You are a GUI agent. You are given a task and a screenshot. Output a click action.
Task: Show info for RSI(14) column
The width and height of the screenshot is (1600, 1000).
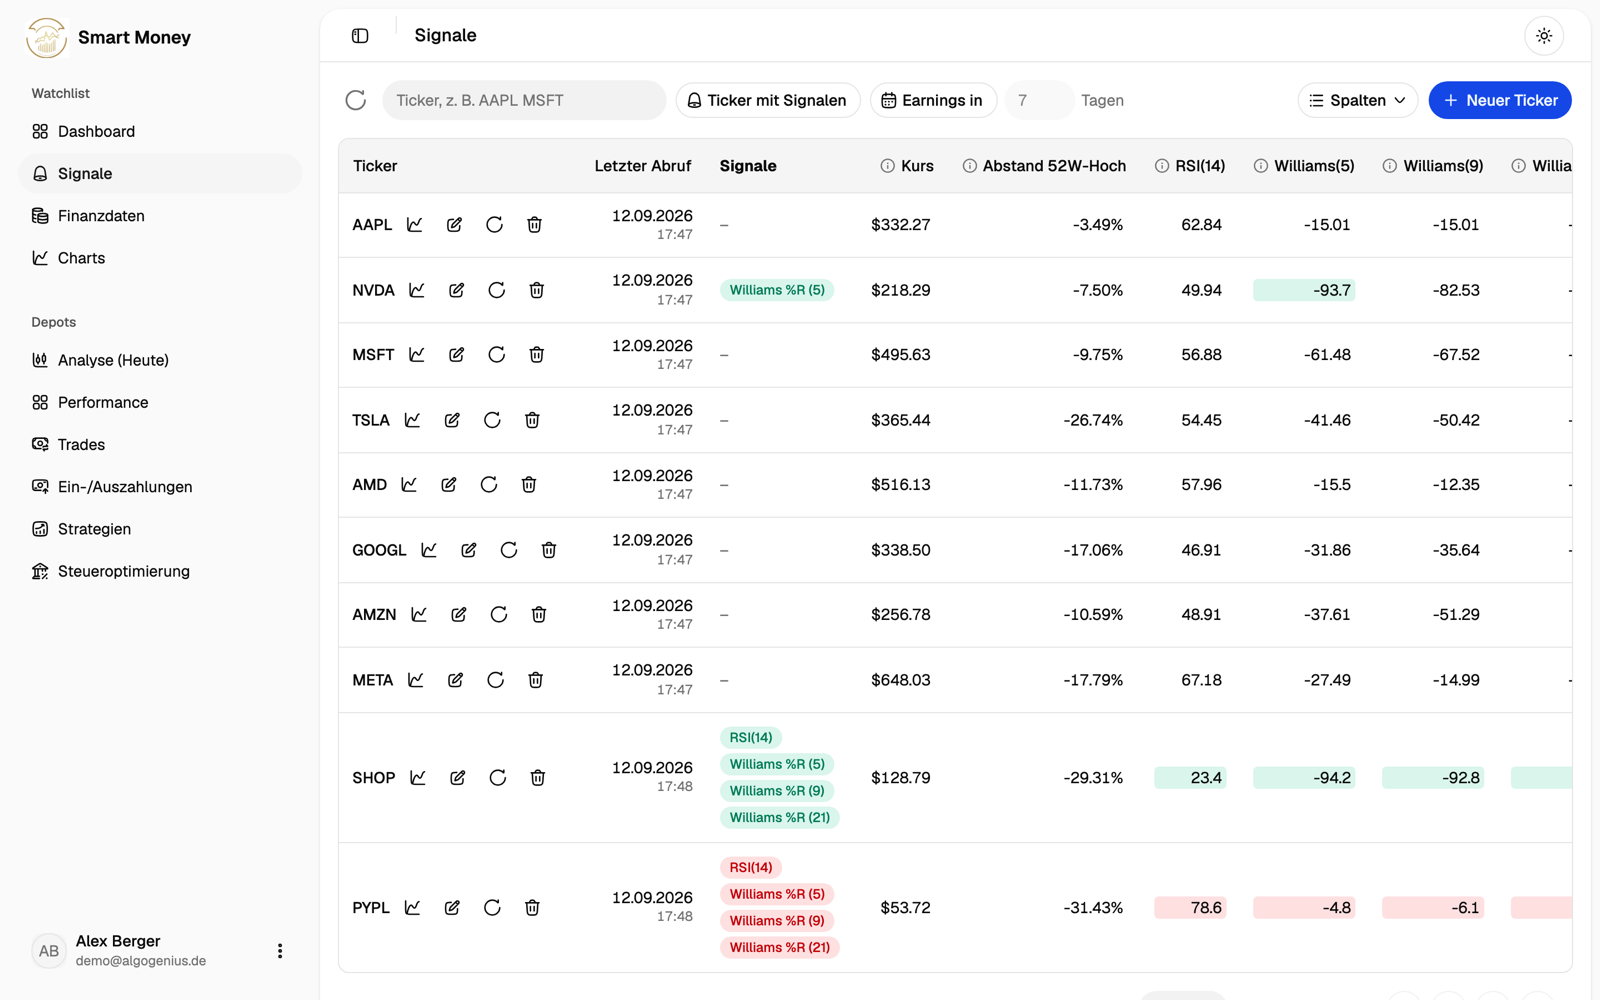(1161, 166)
